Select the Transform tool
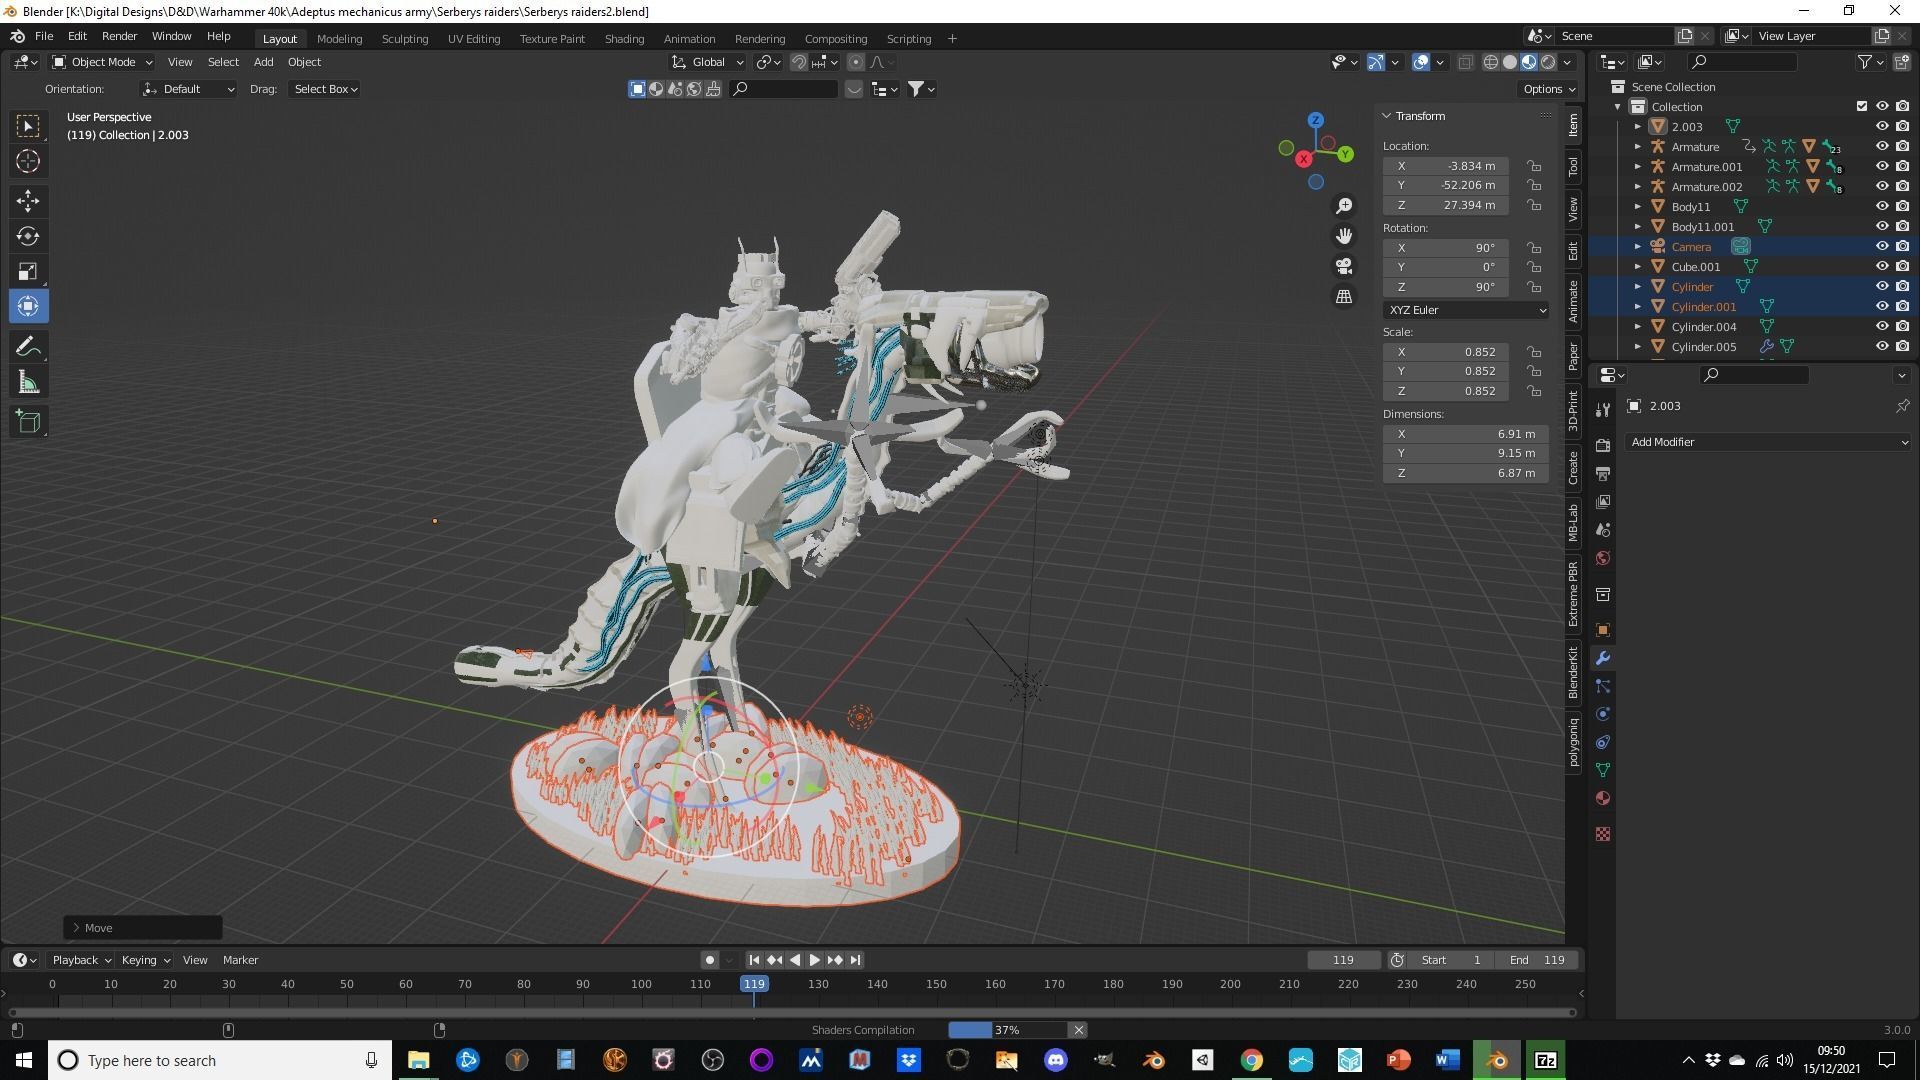This screenshot has height=1080, width=1920. [28, 306]
